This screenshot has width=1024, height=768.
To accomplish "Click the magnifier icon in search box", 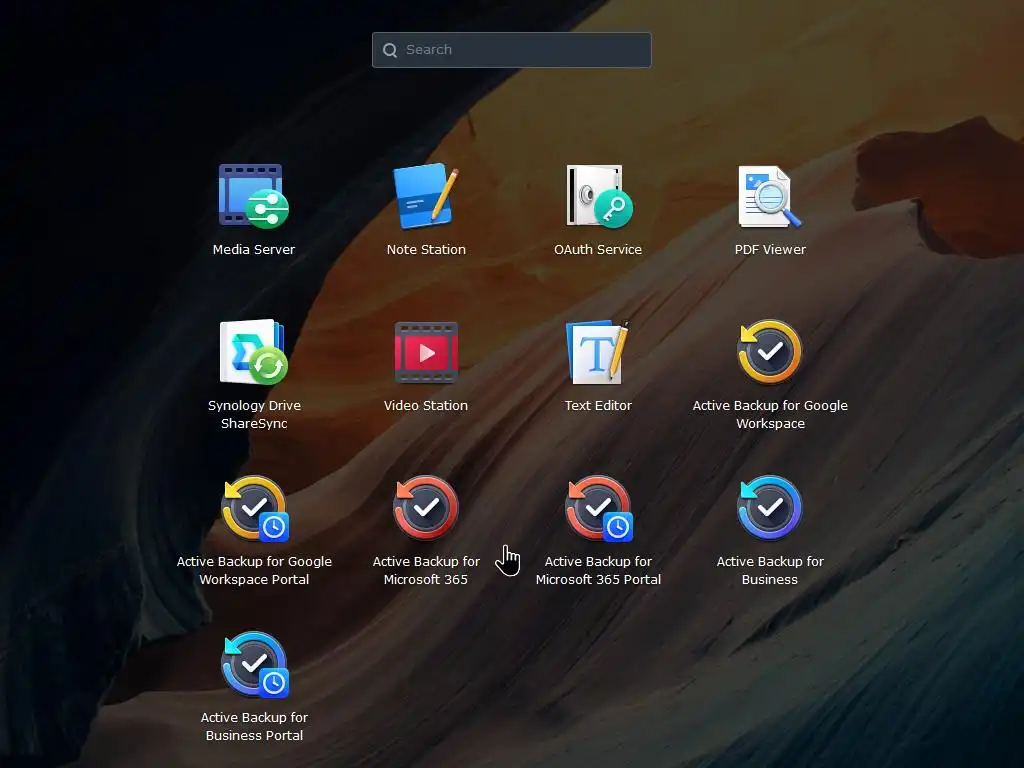I will click(x=390, y=50).
